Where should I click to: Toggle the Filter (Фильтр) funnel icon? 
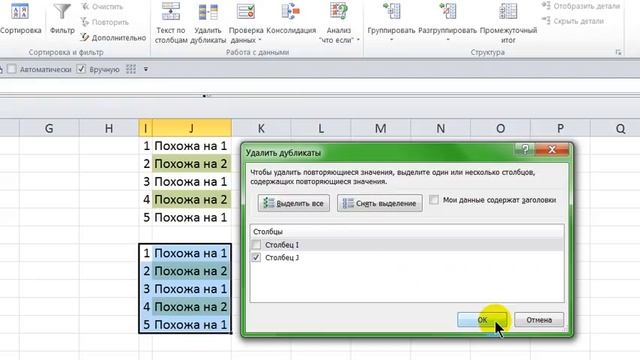click(62, 18)
